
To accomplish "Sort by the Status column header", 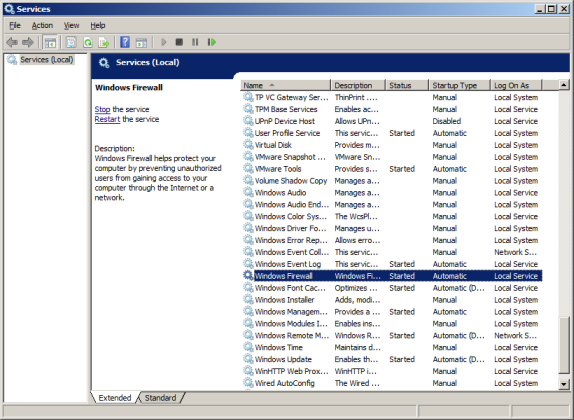I will (x=407, y=85).
